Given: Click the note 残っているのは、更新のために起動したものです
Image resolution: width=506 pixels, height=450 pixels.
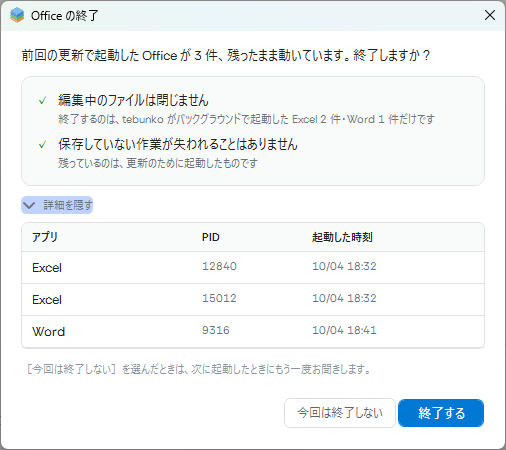Looking at the screenshot, I should [158, 163].
